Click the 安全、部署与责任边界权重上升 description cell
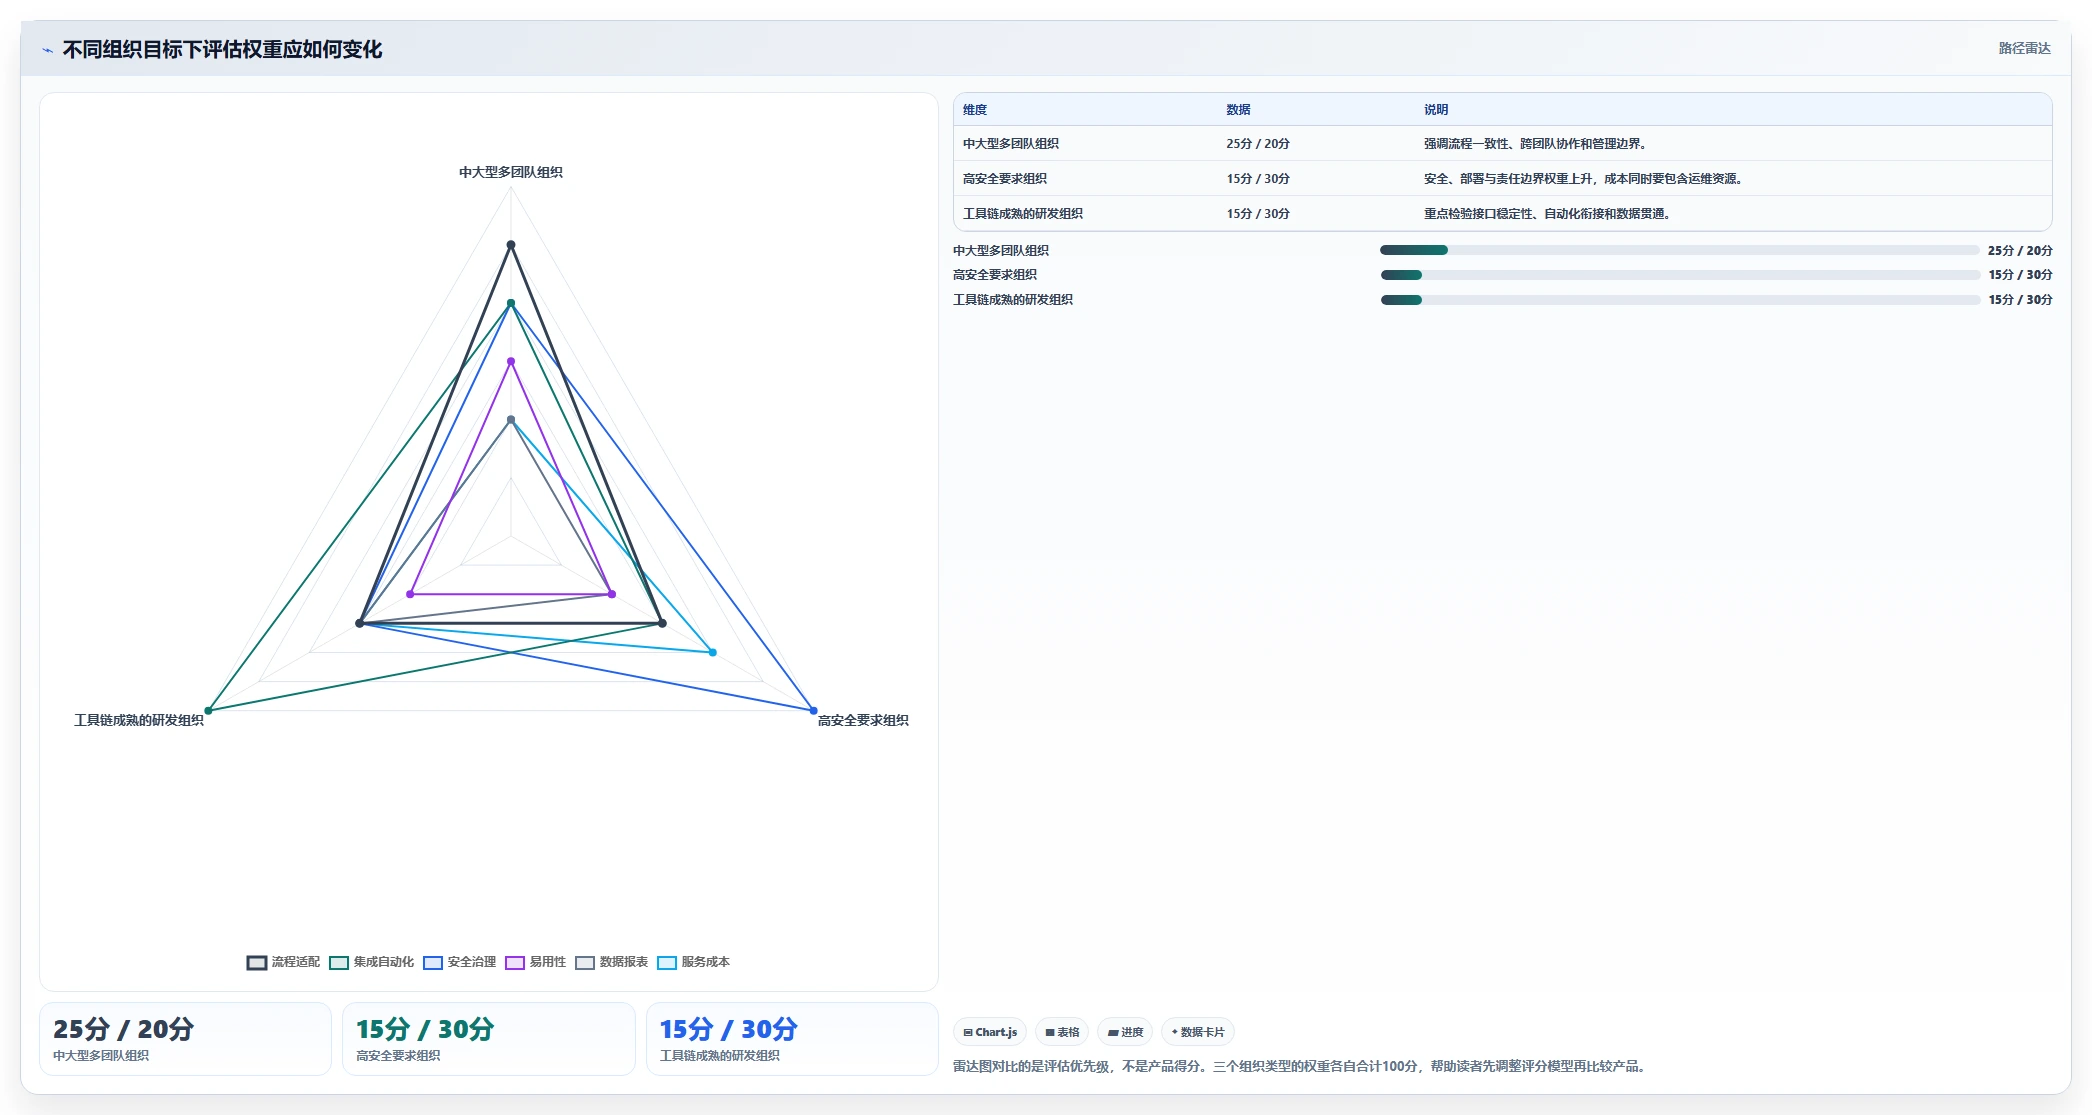2092x1115 pixels. [x=1584, y=179]
